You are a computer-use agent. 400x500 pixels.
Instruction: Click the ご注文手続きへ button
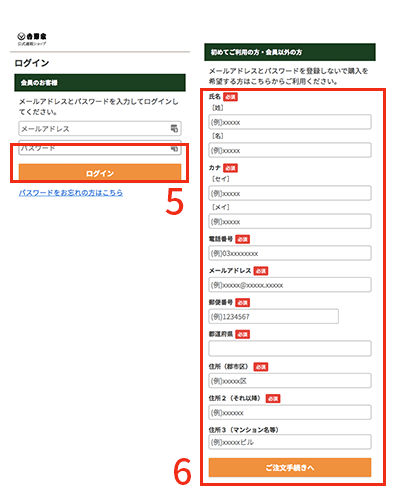pyautogui.click(x=290, y=467)
